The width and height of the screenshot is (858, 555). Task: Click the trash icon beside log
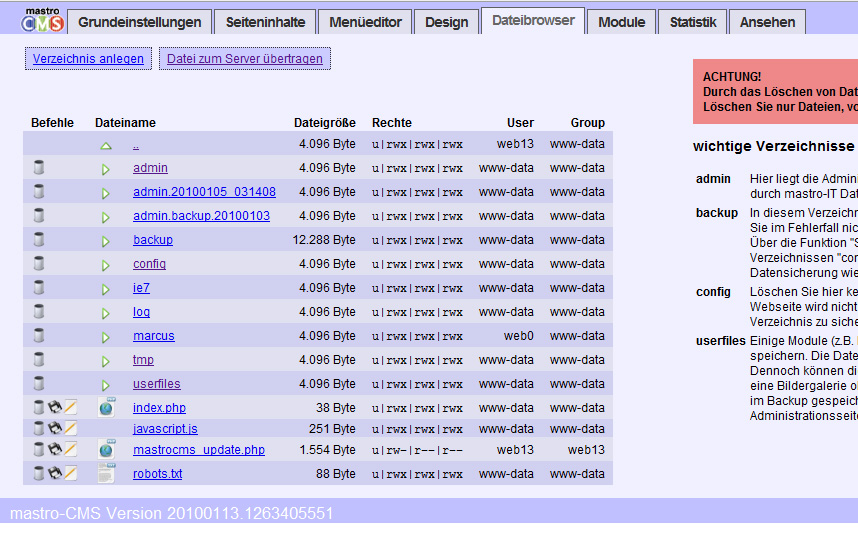(x=39, y=312)
